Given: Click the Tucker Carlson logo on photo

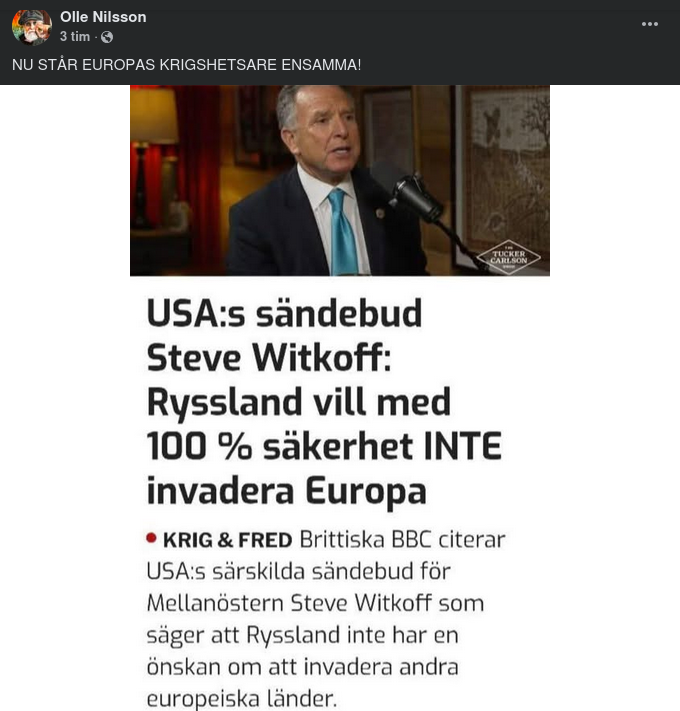Looking at the screenshot, I should [x=508, y=257].
